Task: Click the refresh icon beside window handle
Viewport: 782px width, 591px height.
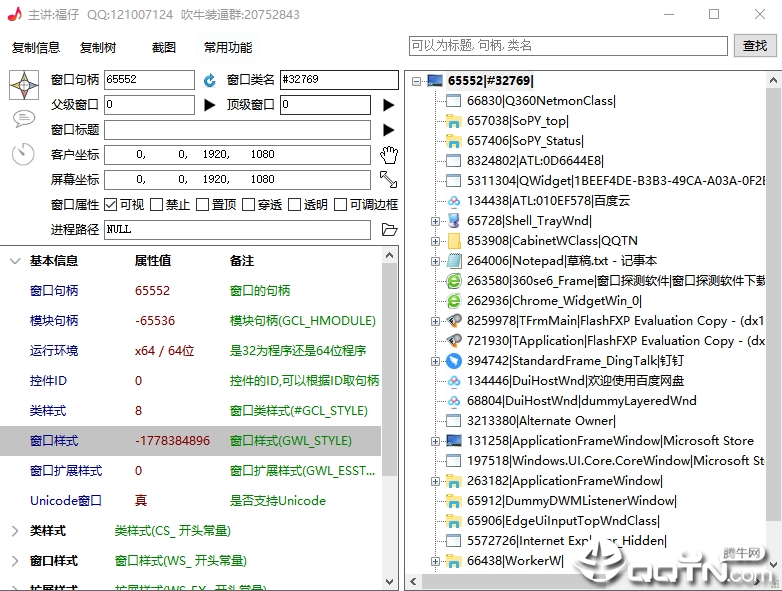Action: (x=209, y=80)
